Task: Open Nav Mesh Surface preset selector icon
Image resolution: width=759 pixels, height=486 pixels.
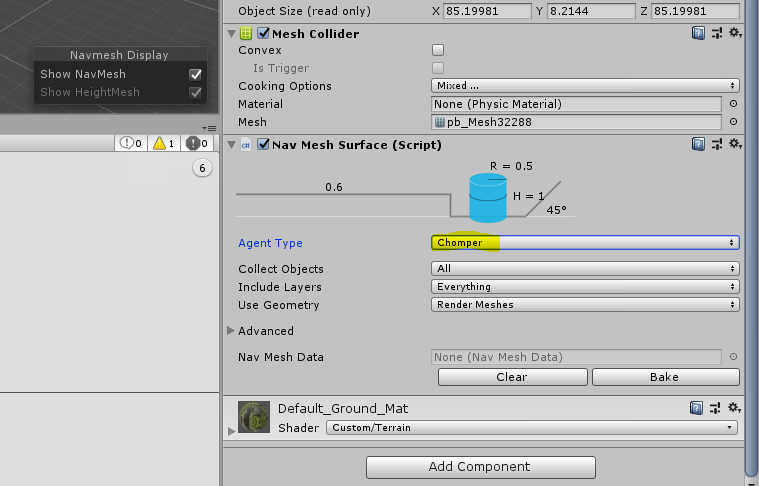Action: click(717, 144)
